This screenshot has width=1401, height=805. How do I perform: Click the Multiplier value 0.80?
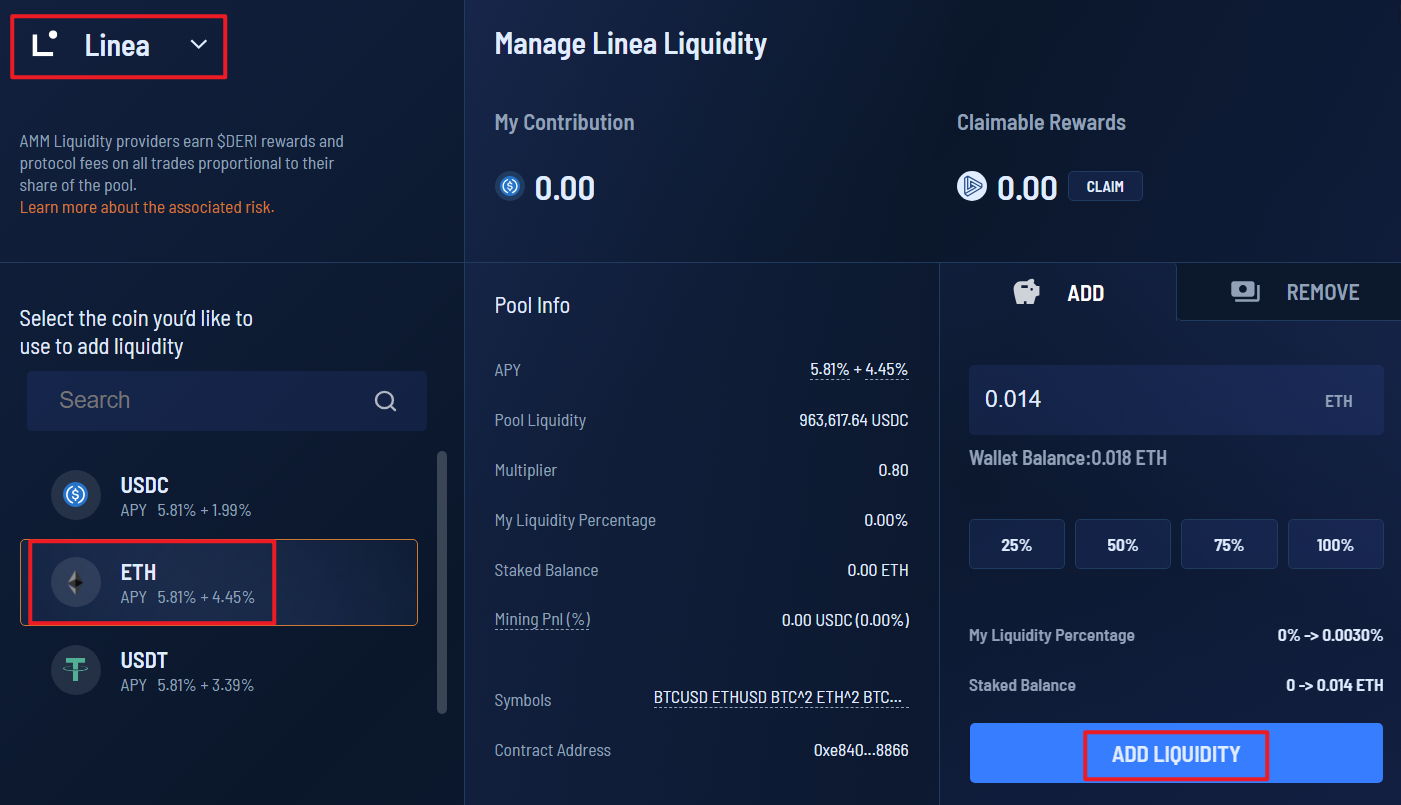pos(893,470)
